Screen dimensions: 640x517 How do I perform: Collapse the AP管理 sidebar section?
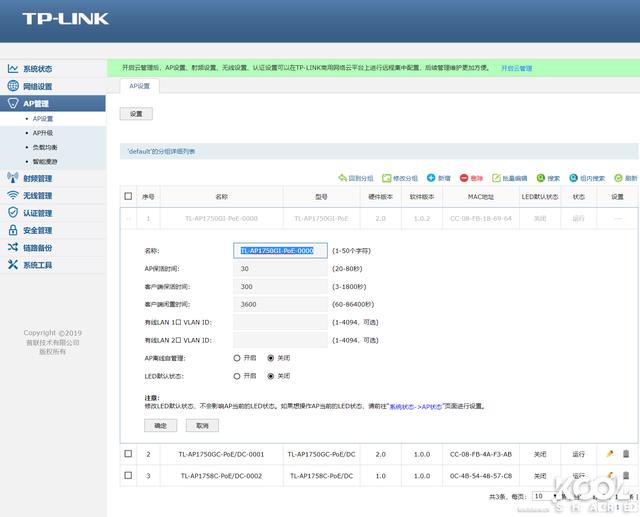(x=53, y=103)
